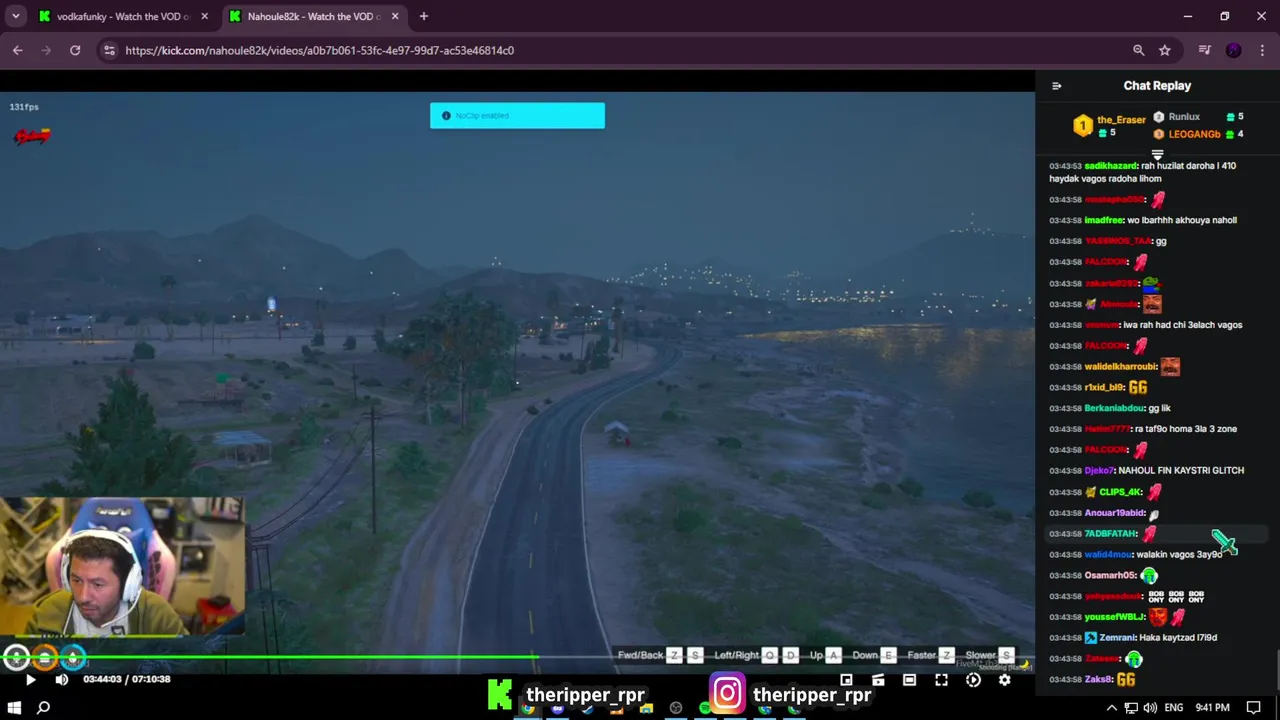
Task: Click username r1xid_bl9 in chat
Action: [x=1105, y=387]
